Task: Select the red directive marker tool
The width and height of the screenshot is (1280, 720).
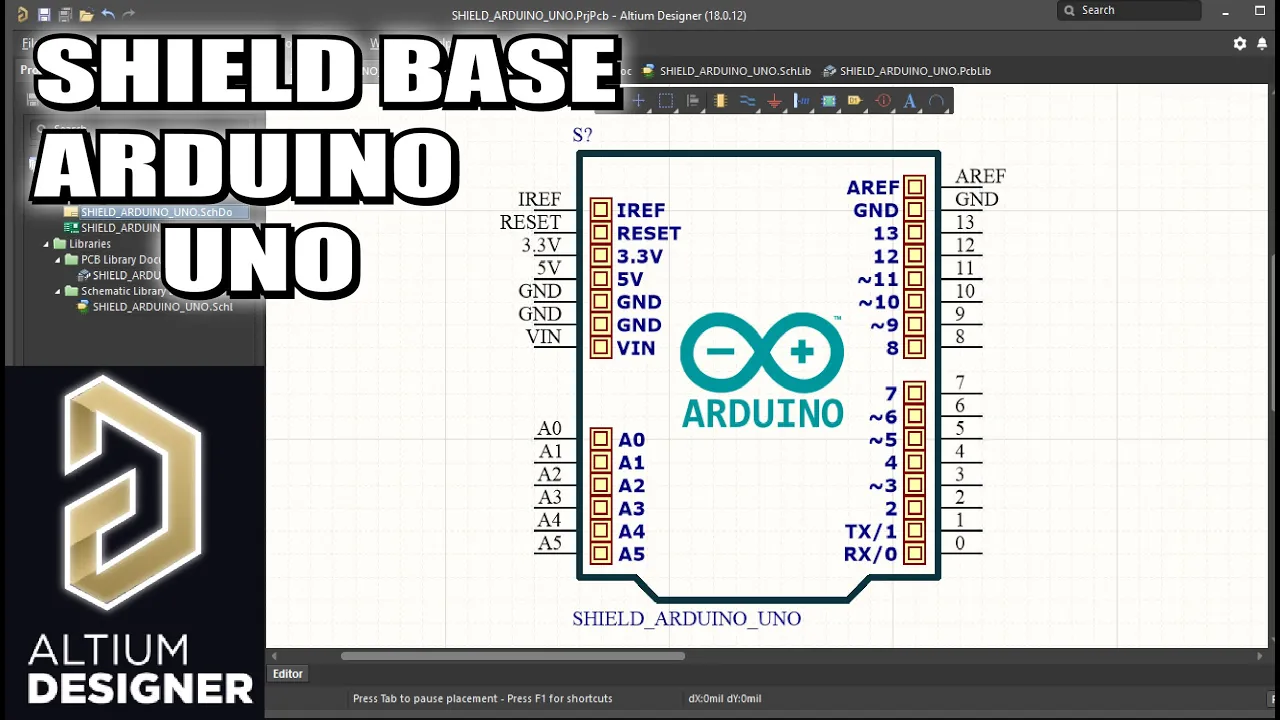Action: coord(883,101)
